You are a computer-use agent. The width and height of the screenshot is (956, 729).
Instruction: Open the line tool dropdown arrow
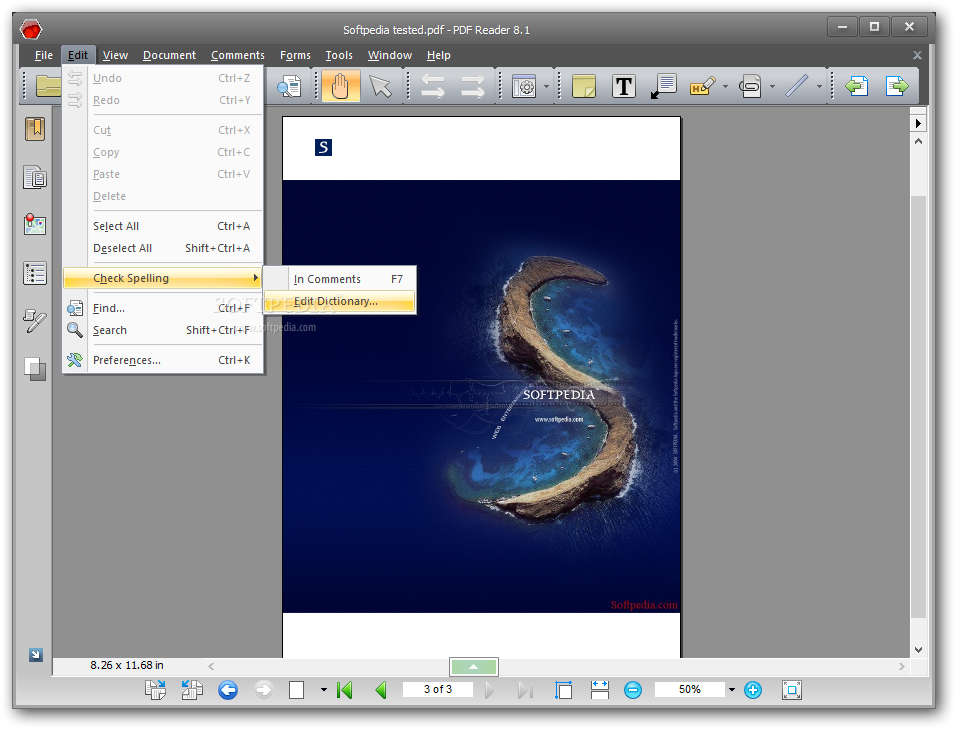pos(819,87)
